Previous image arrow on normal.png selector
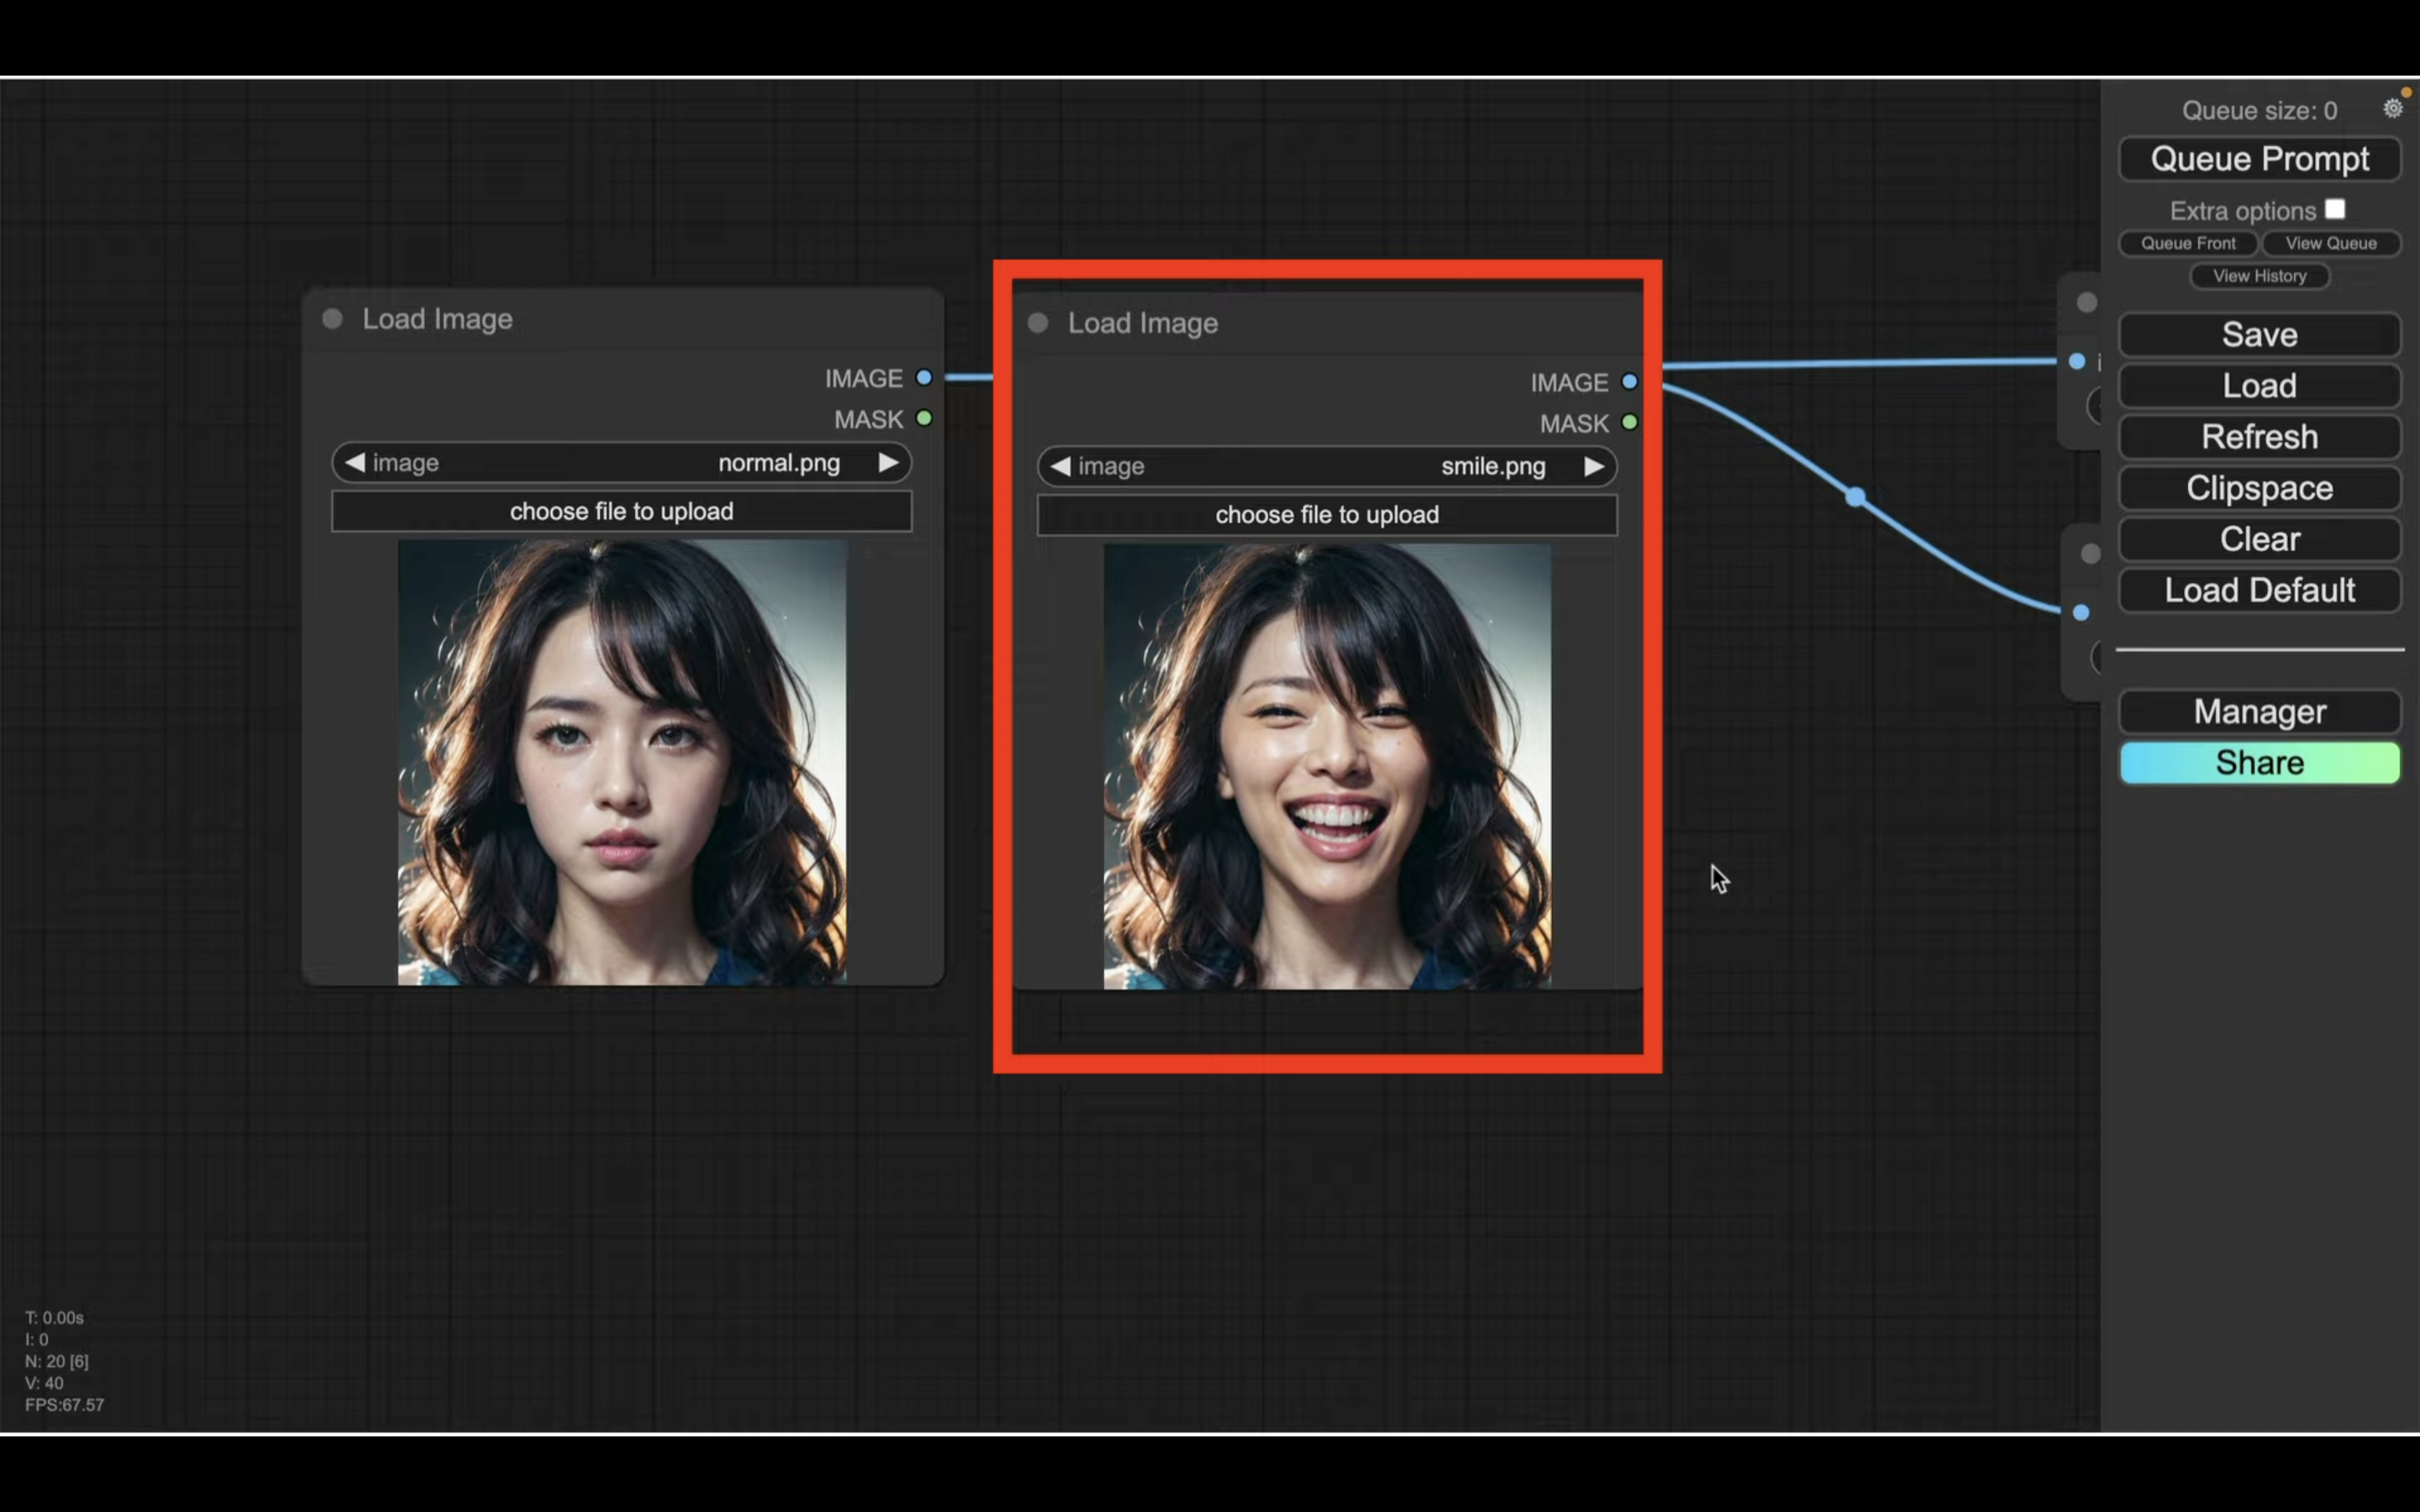2420x1512 pixels. (354, 463)
